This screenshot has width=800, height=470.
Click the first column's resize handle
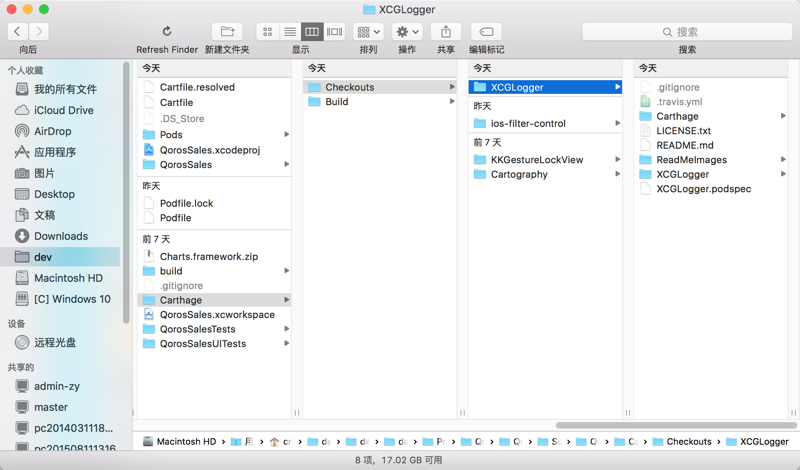click(297, 413)
